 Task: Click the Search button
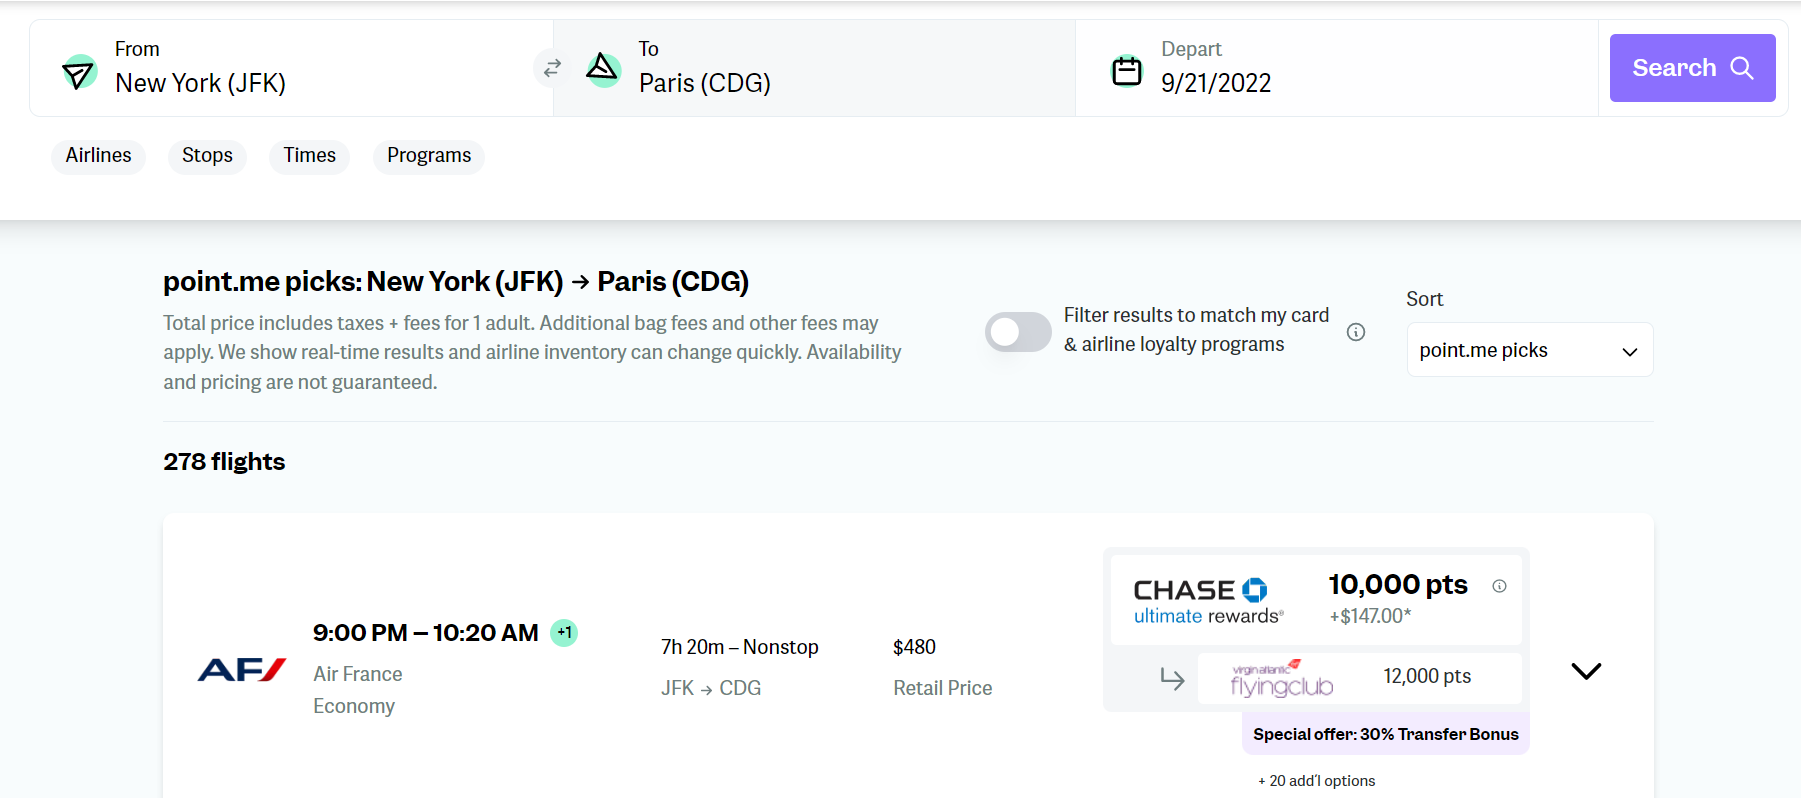pos(1691,67)
